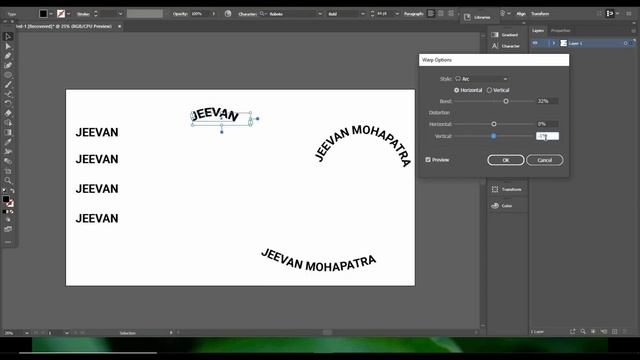Click Layer 1 thumbnail icon
Image resolution: width=640 pixels, height=360 pixels.
[564, 43]
